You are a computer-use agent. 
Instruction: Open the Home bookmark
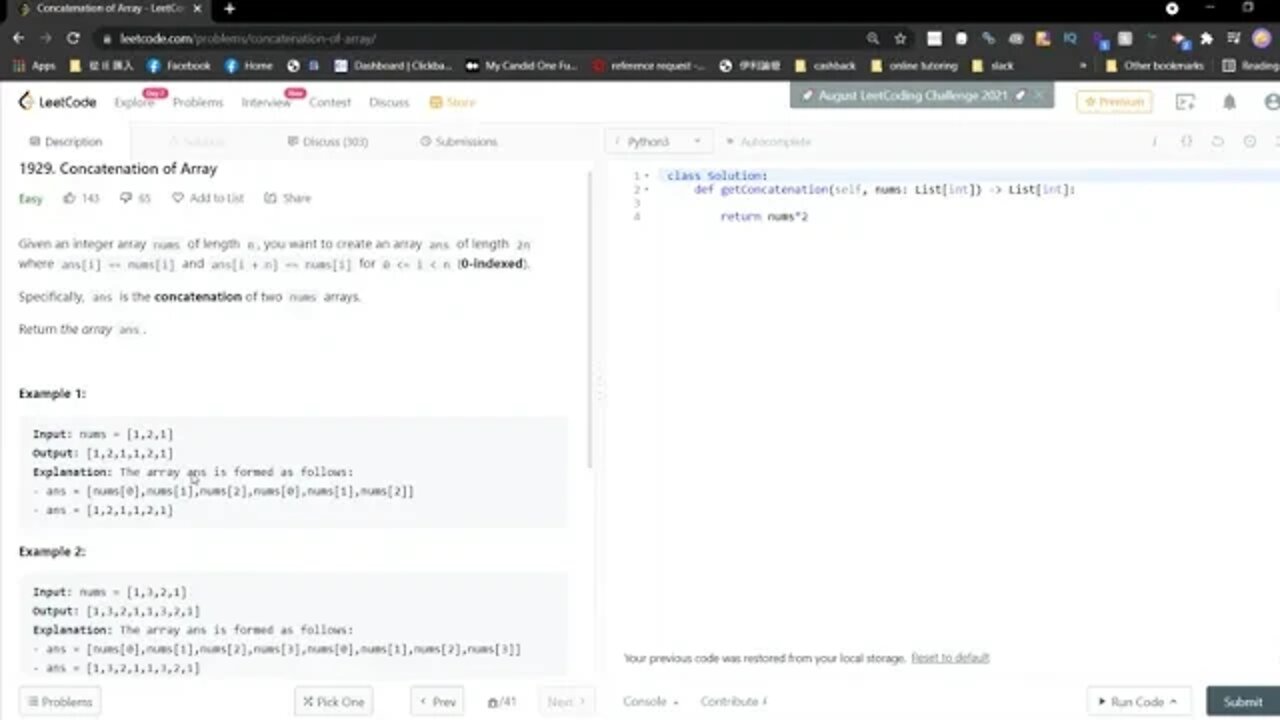pos(249,66)
